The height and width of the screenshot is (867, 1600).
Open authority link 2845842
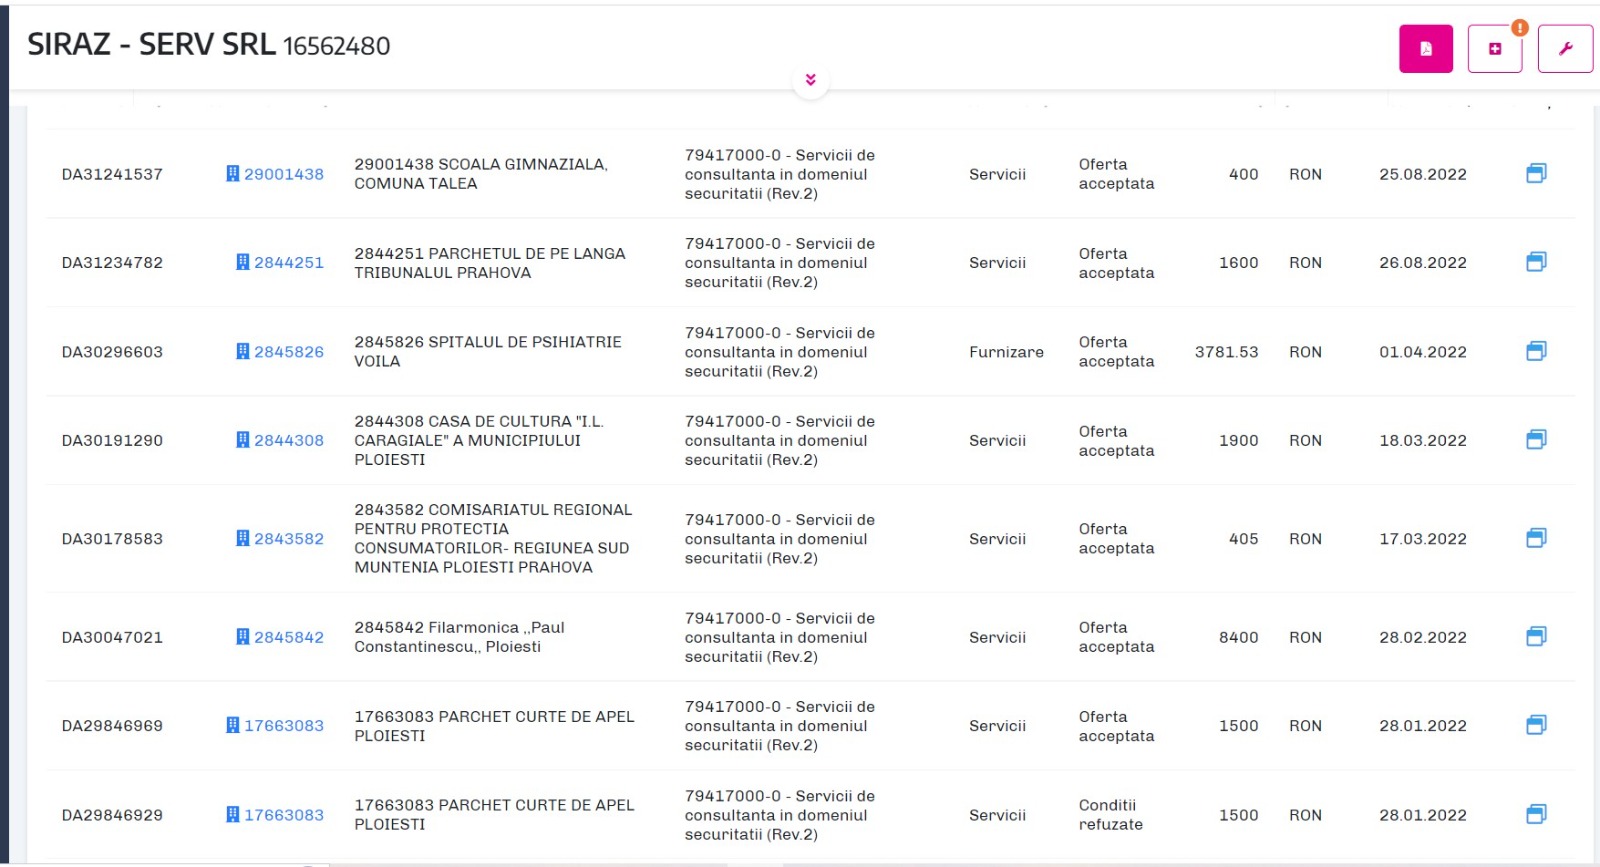point(288,637)
